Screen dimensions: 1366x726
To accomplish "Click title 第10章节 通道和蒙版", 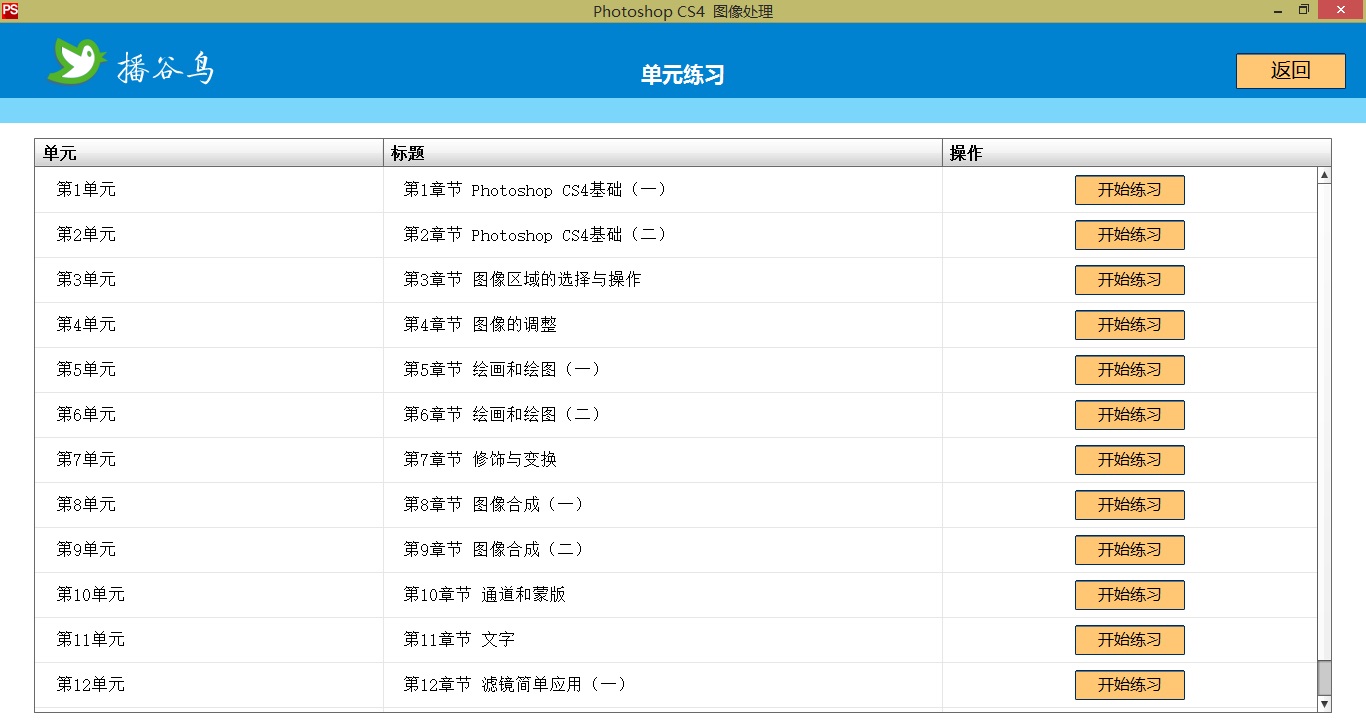I will pyautogui.click(x=485, y=594).
